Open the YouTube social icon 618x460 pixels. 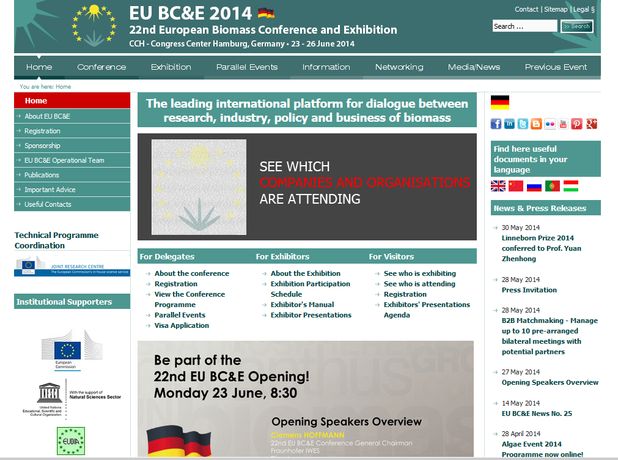point(563,124)
